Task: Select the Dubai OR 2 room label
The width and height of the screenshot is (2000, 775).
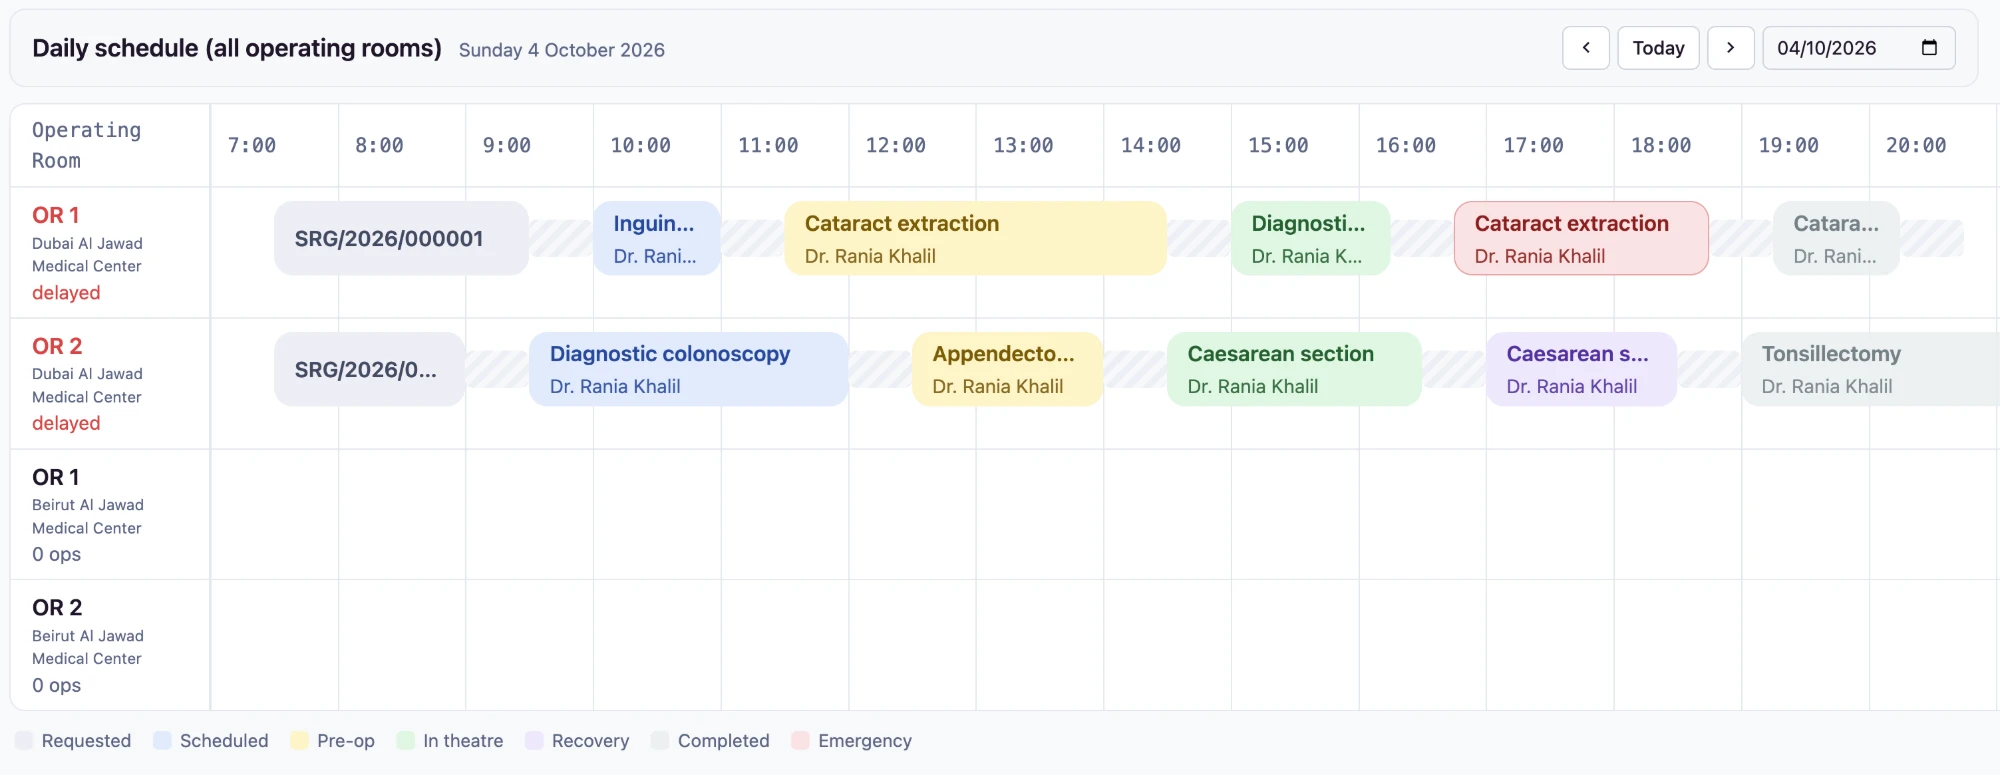Action: tap(57, 346)
